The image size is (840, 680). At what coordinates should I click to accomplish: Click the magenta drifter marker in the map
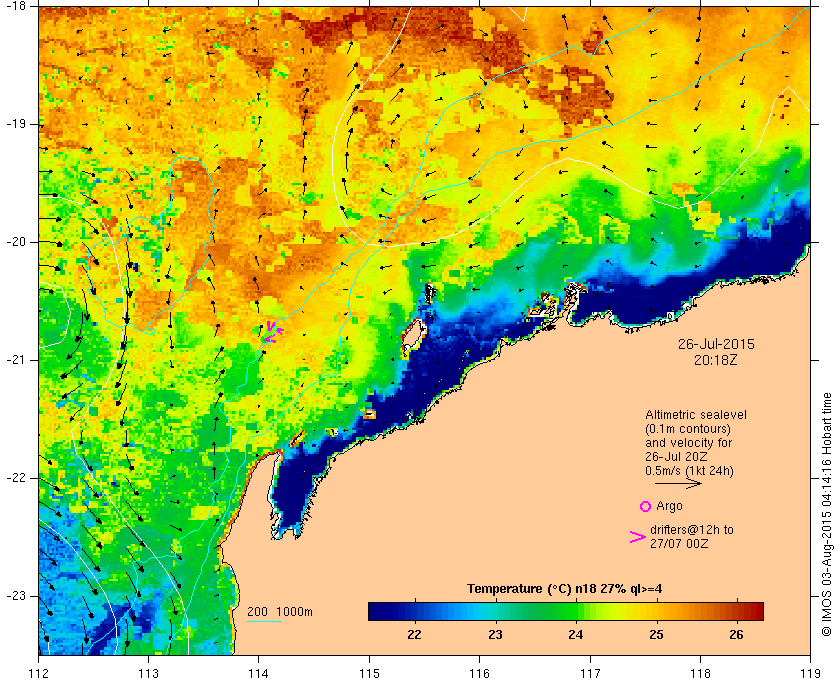click(x=273, y=332)
